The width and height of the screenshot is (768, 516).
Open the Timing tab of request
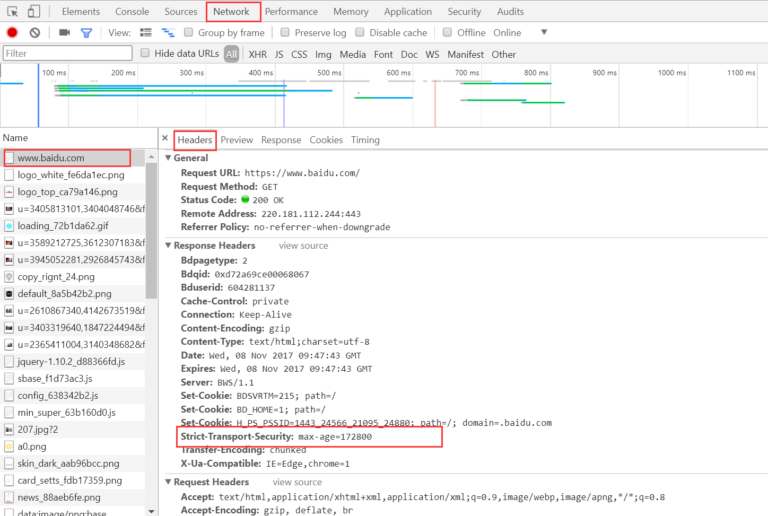[x=365, y=140]
